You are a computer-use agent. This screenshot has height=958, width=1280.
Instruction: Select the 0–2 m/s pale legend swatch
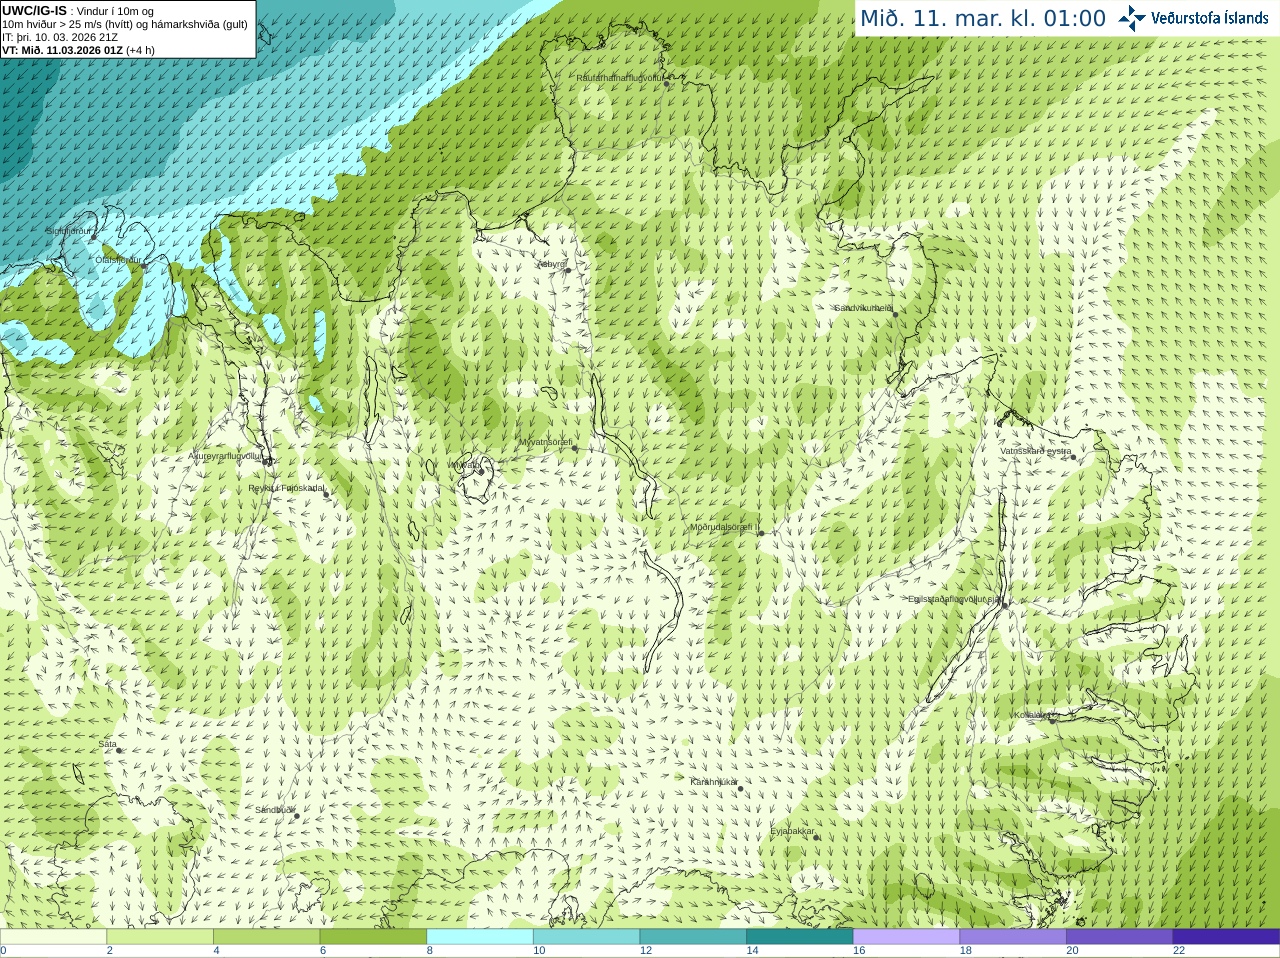pos(53,937)
